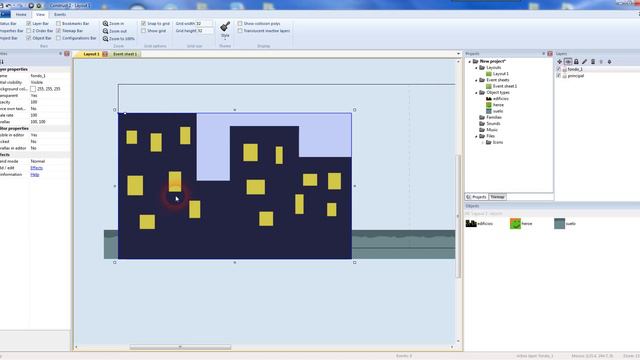Toggle principal layer visibility checkbox
The image size is (640, 360).
(x=559, y=76)
